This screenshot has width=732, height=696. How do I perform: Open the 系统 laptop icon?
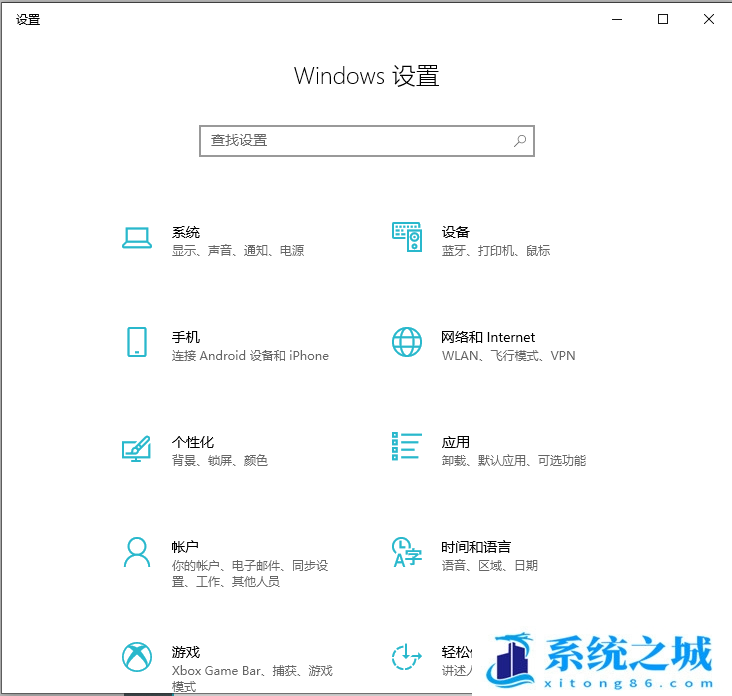click(x=137, y=238)
